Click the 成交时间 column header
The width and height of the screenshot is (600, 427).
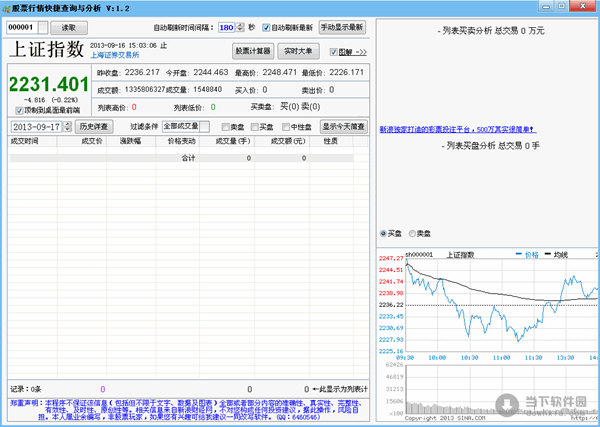click(24, 143)
